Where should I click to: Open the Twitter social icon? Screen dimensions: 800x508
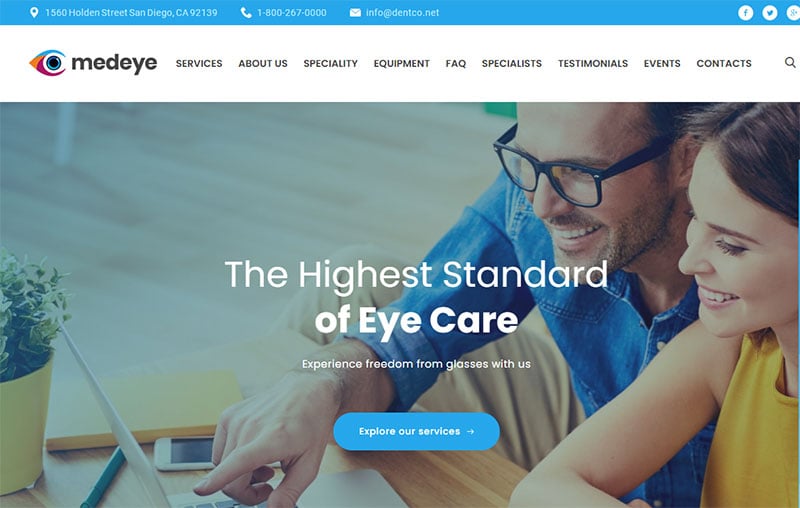tap(769, 13)
